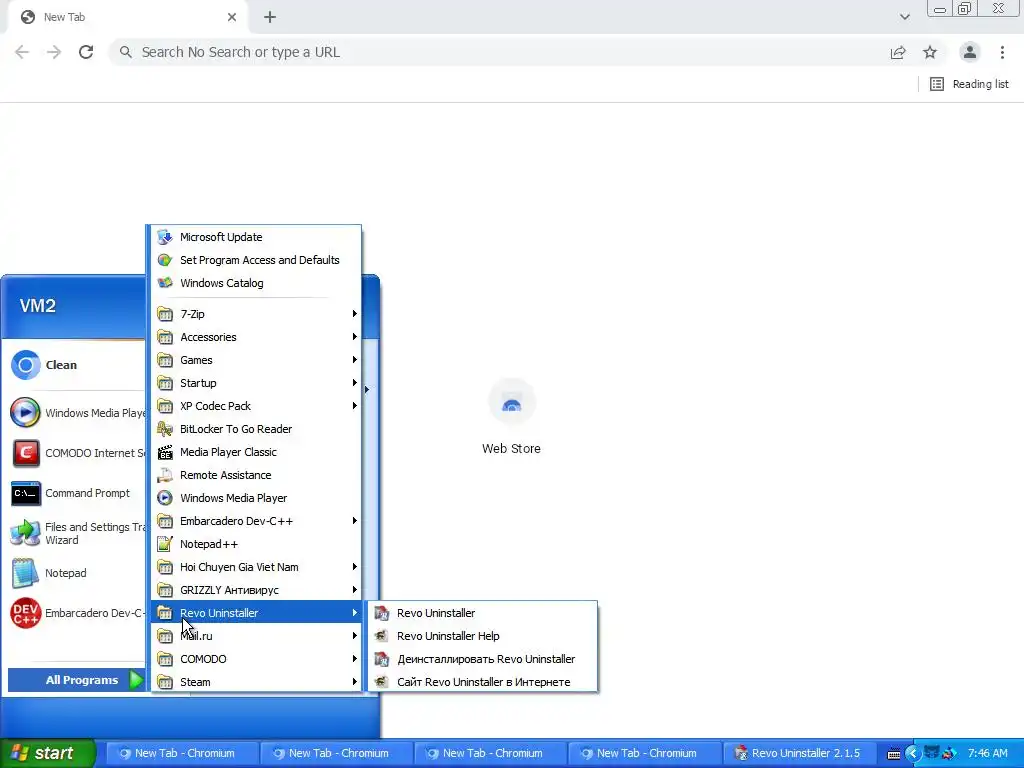Click the All Programs button
1024x768 pixels.
point(76,680)
